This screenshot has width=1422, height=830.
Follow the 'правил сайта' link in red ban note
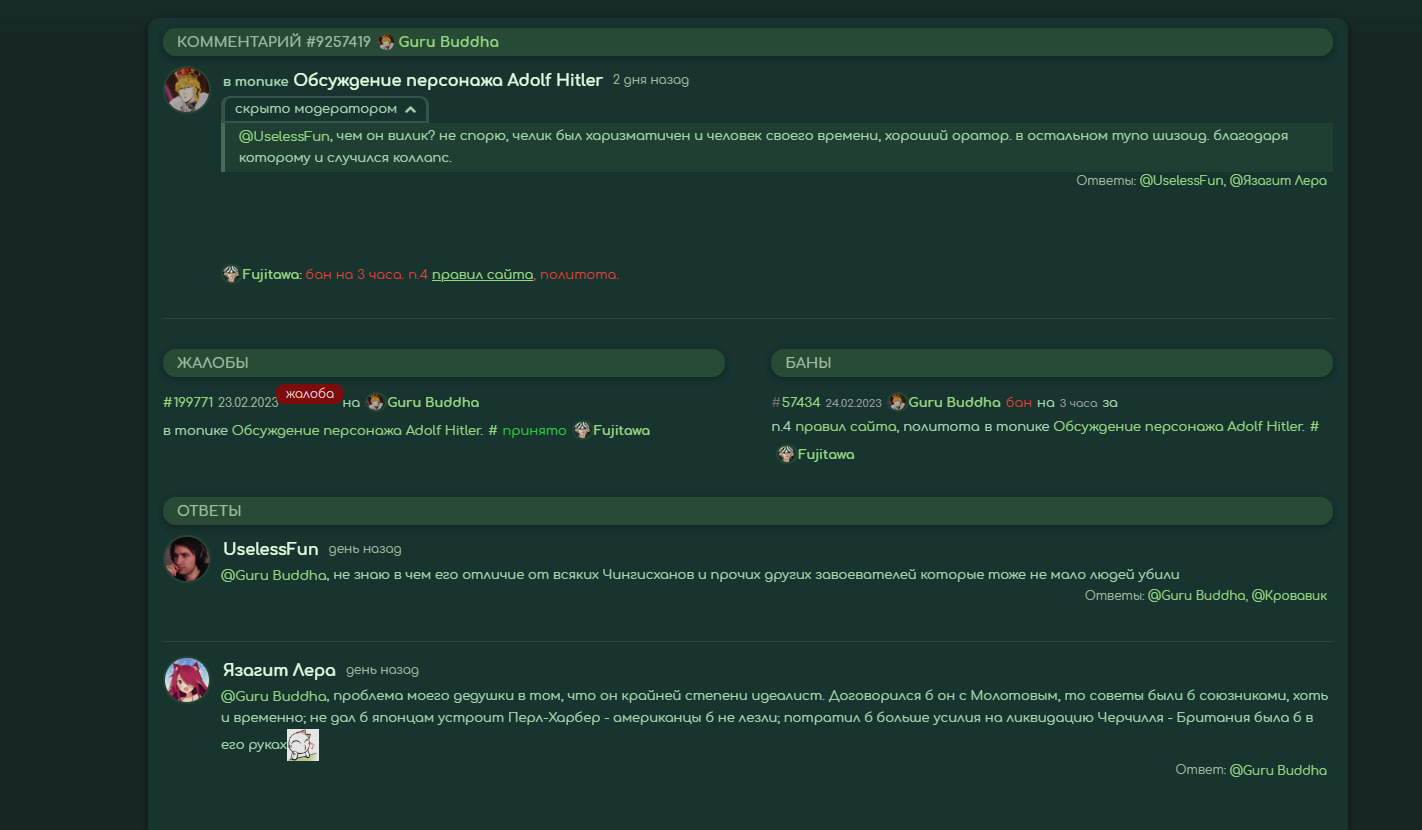pos(482,274)
